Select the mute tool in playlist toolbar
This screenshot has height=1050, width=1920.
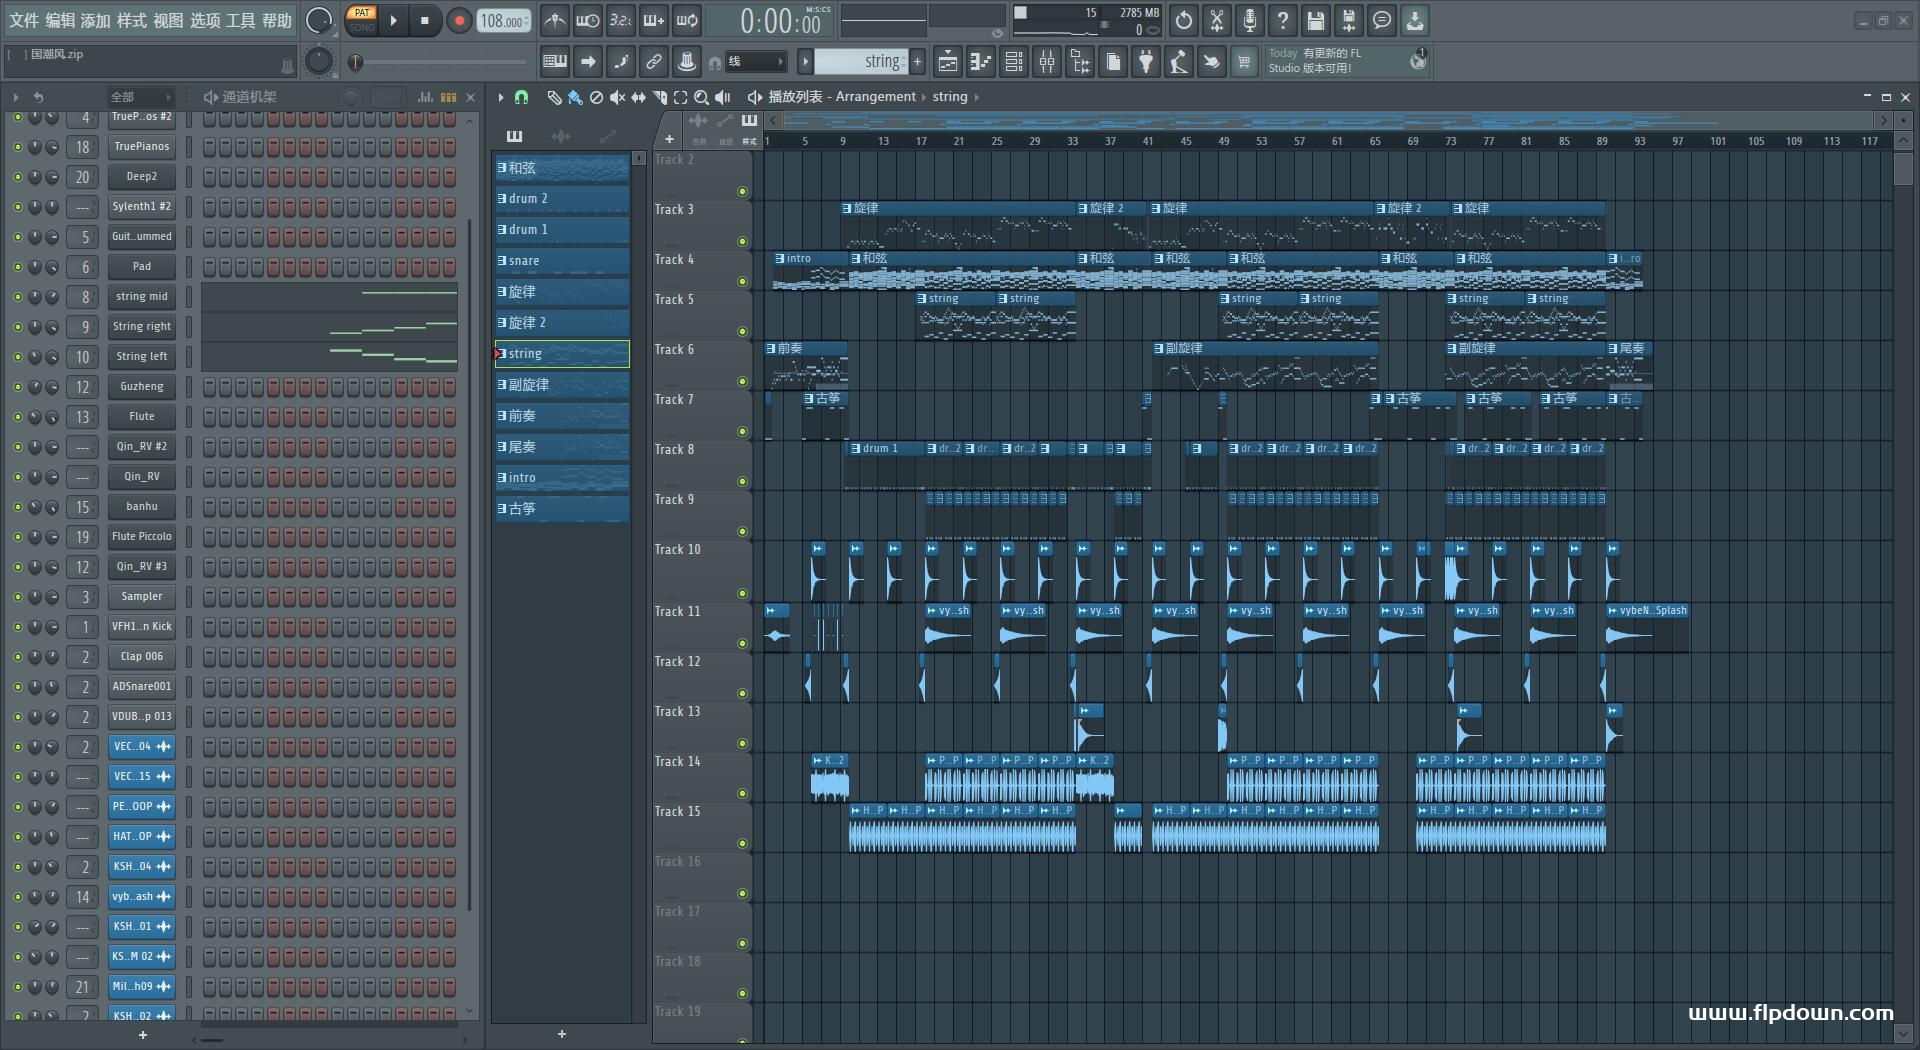pyautogui.click(x=617, y=97)
